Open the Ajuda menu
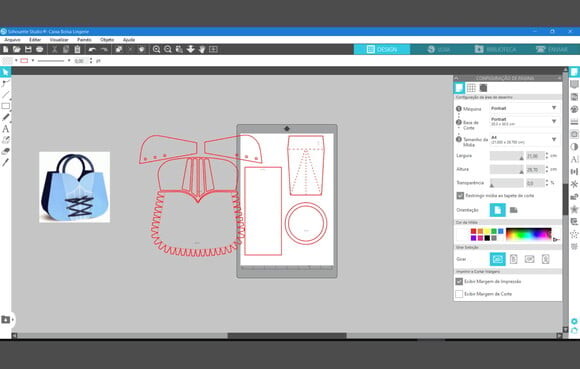Viewport: 580px width, 369px height. 129,40
